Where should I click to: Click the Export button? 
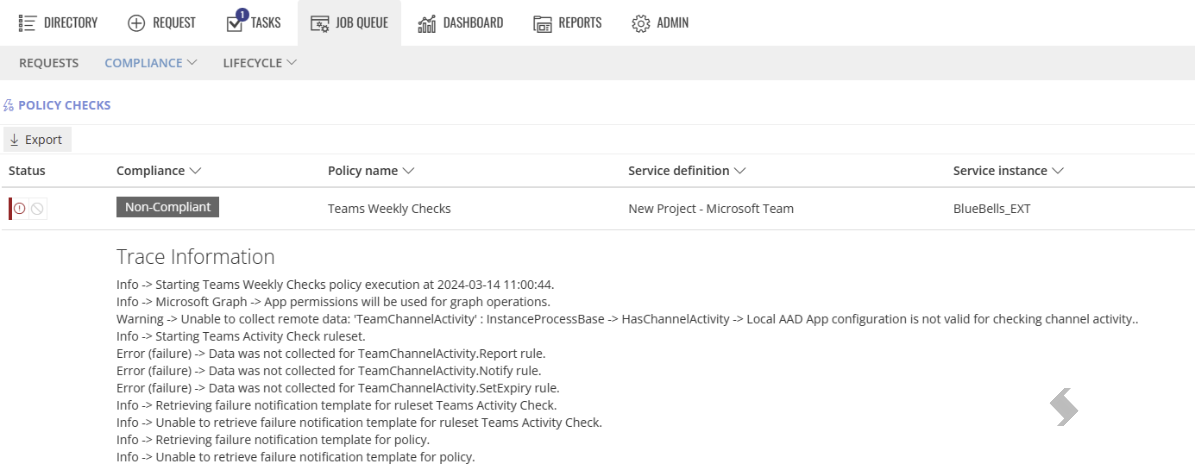pos(37,140)
